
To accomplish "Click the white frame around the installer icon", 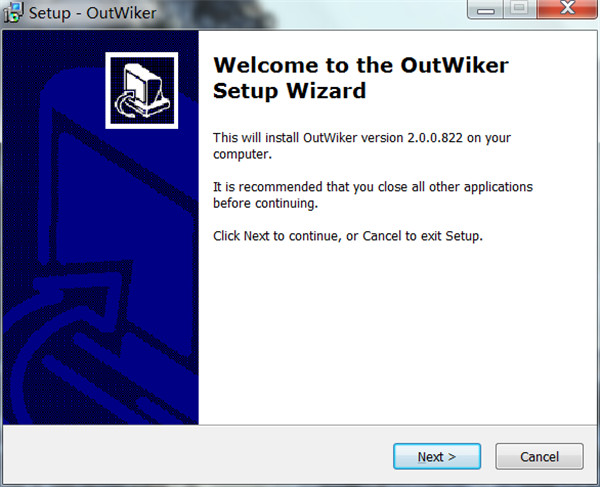I will tap(142, 55).
